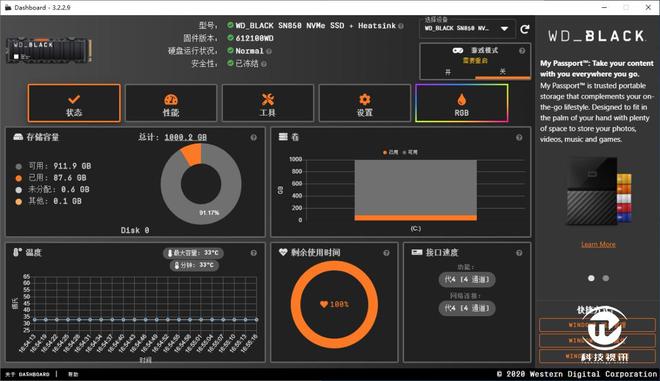Viewport: 660px width, 381px height.
Task: Click the info icon beside Normal status
Action: point(269,51)
